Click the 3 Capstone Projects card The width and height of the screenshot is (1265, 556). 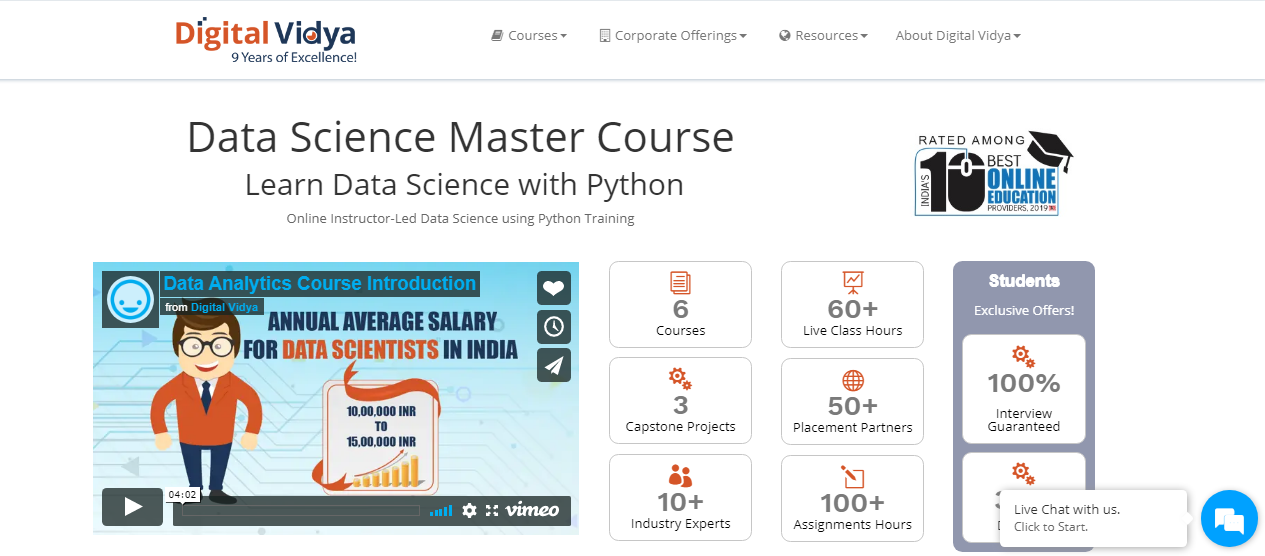(x=680, y=401)
